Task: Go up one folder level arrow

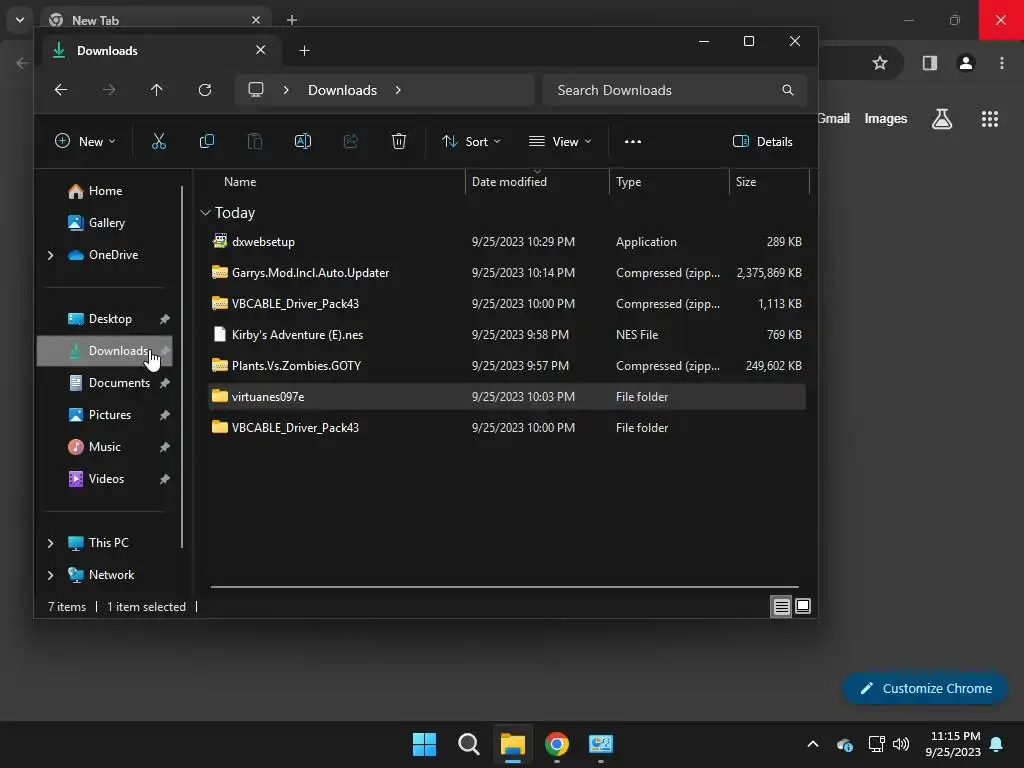Action: pyautogui.click(x=157, y=90)
